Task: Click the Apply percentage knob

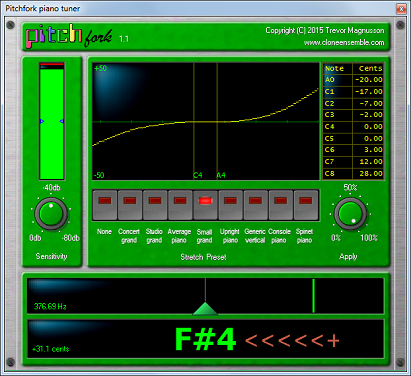Action: pyautogui.click(x=350, y=214)
